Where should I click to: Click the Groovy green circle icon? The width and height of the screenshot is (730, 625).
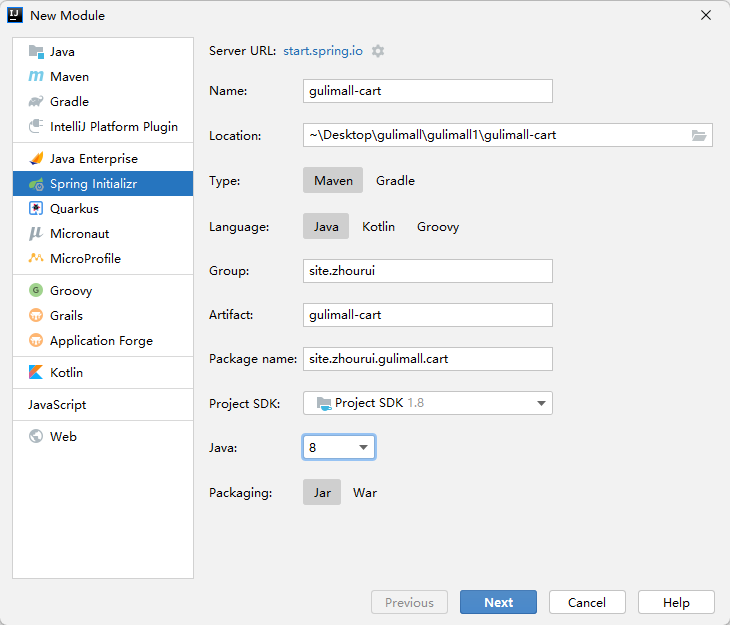pos(36,290)
